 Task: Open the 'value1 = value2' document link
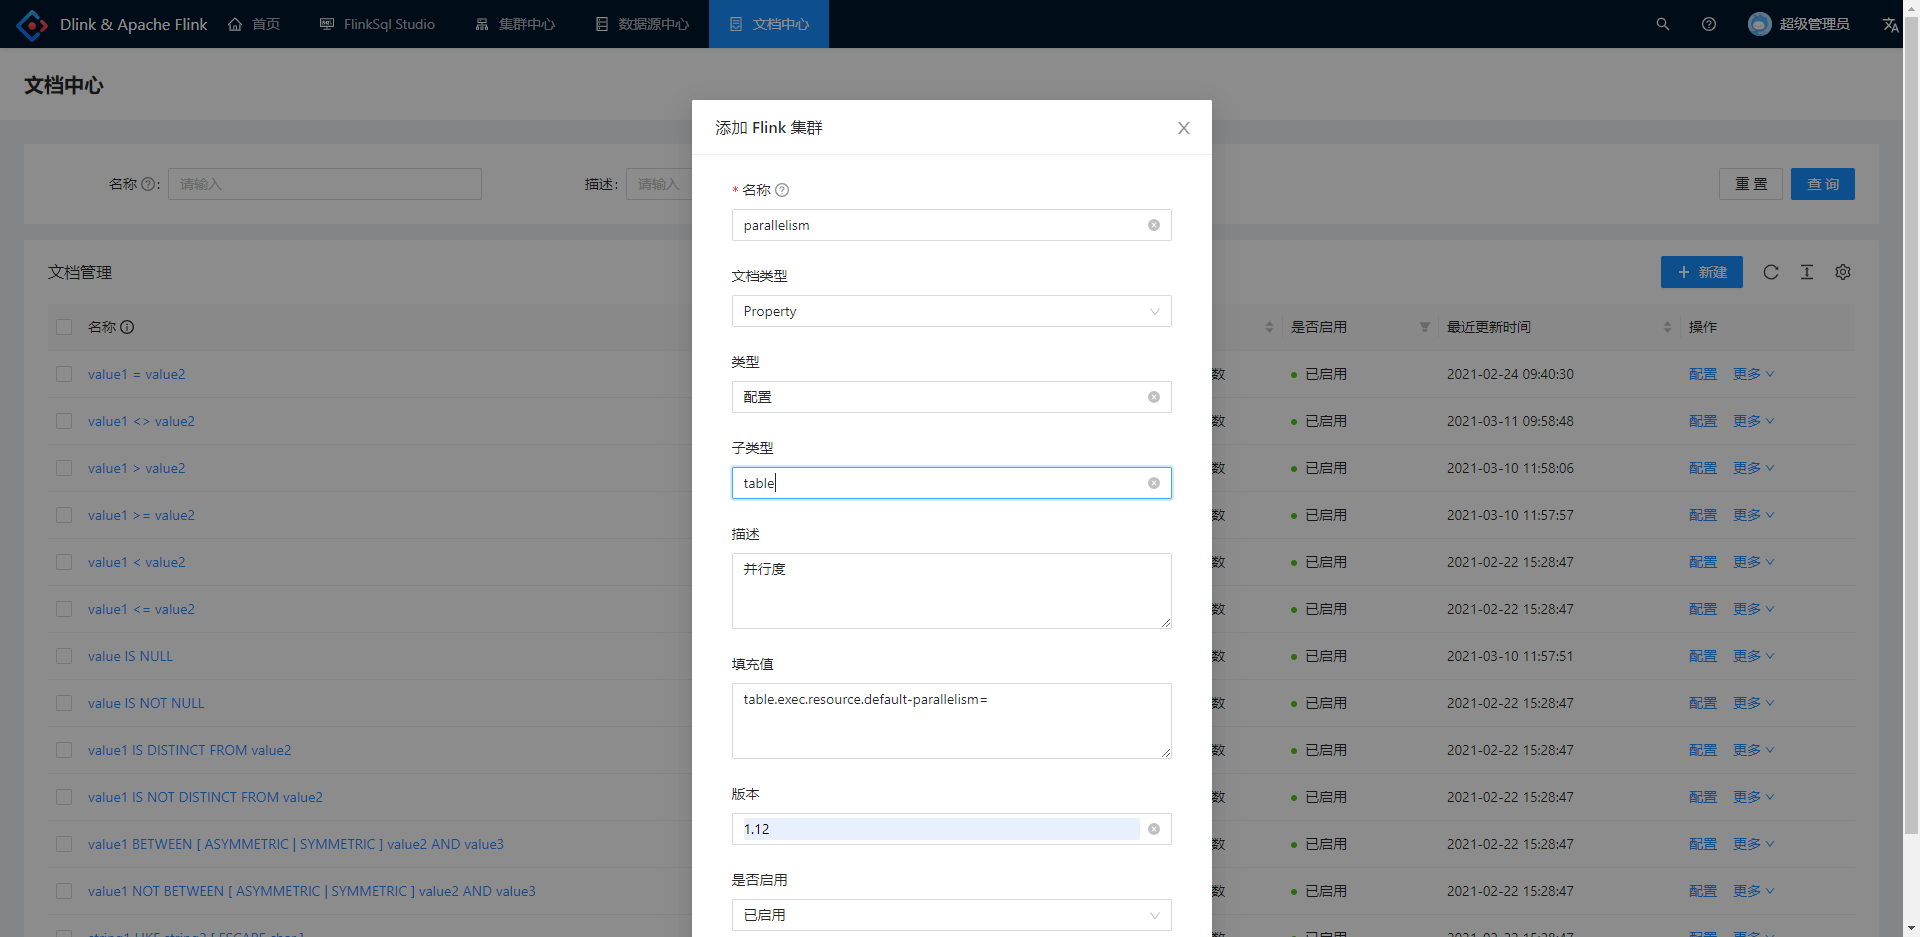click(x=136, y=374)
